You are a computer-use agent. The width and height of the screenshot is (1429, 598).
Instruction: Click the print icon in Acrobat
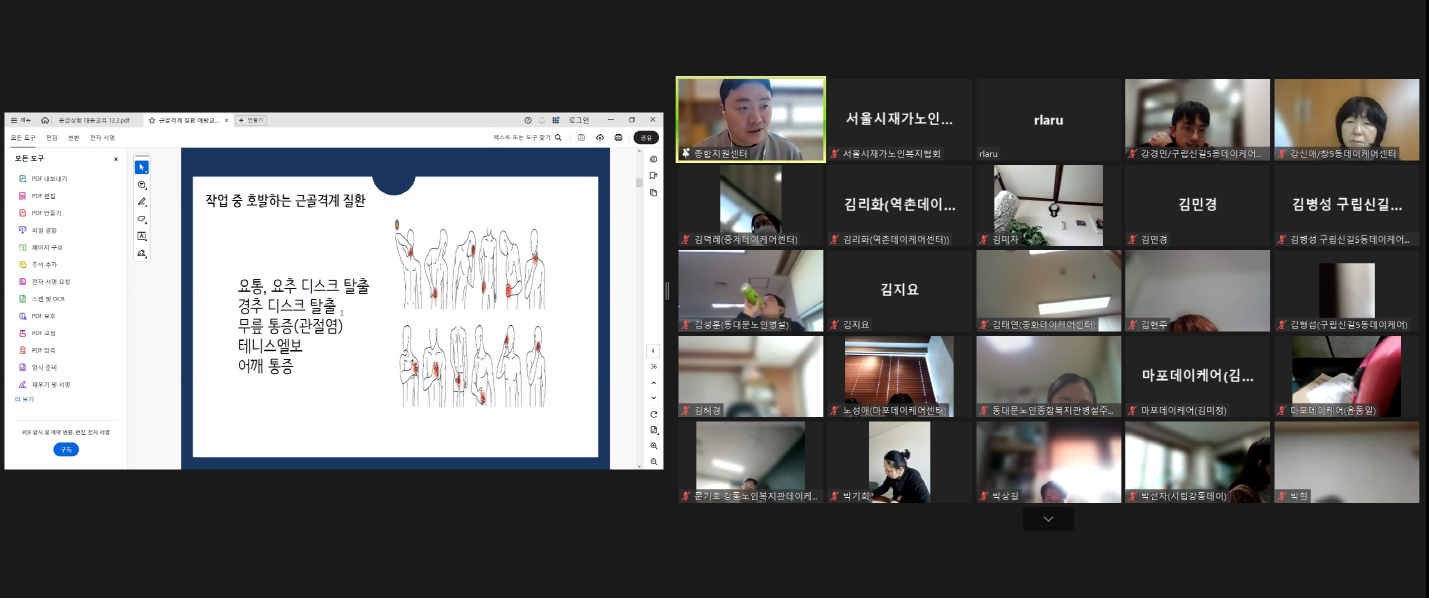(618, 137)
